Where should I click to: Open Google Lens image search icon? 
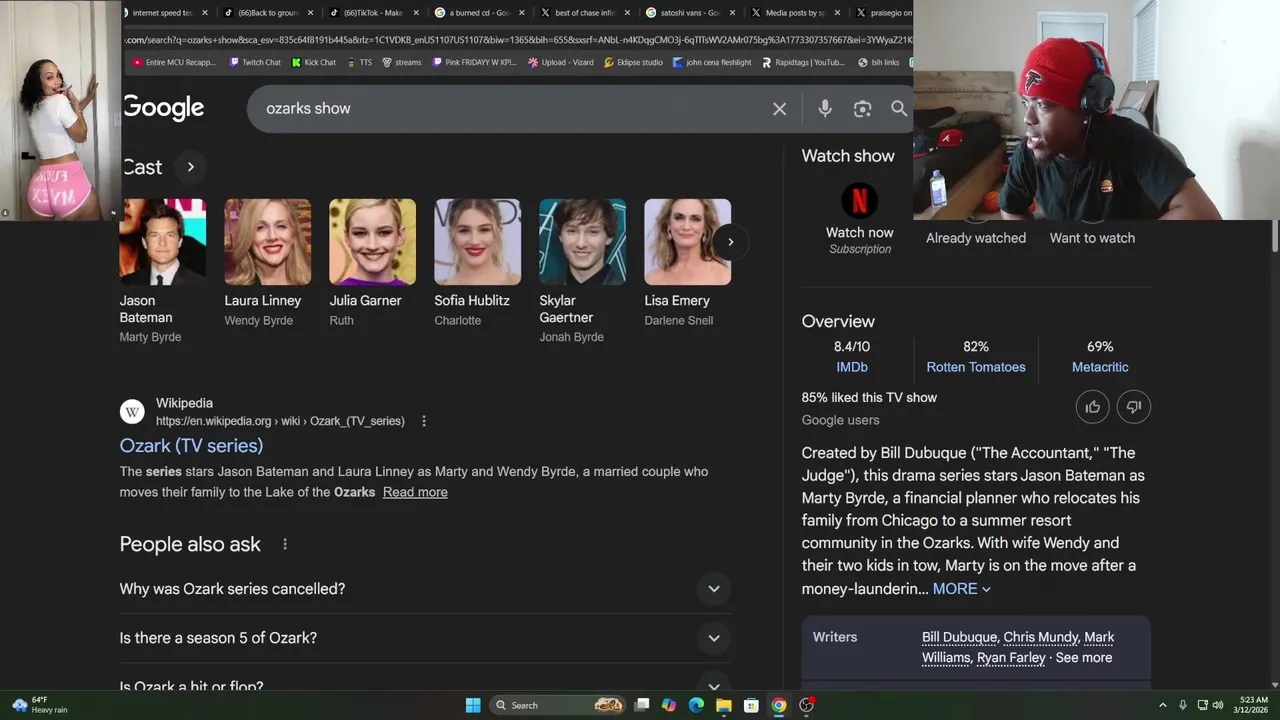(862, 109)
